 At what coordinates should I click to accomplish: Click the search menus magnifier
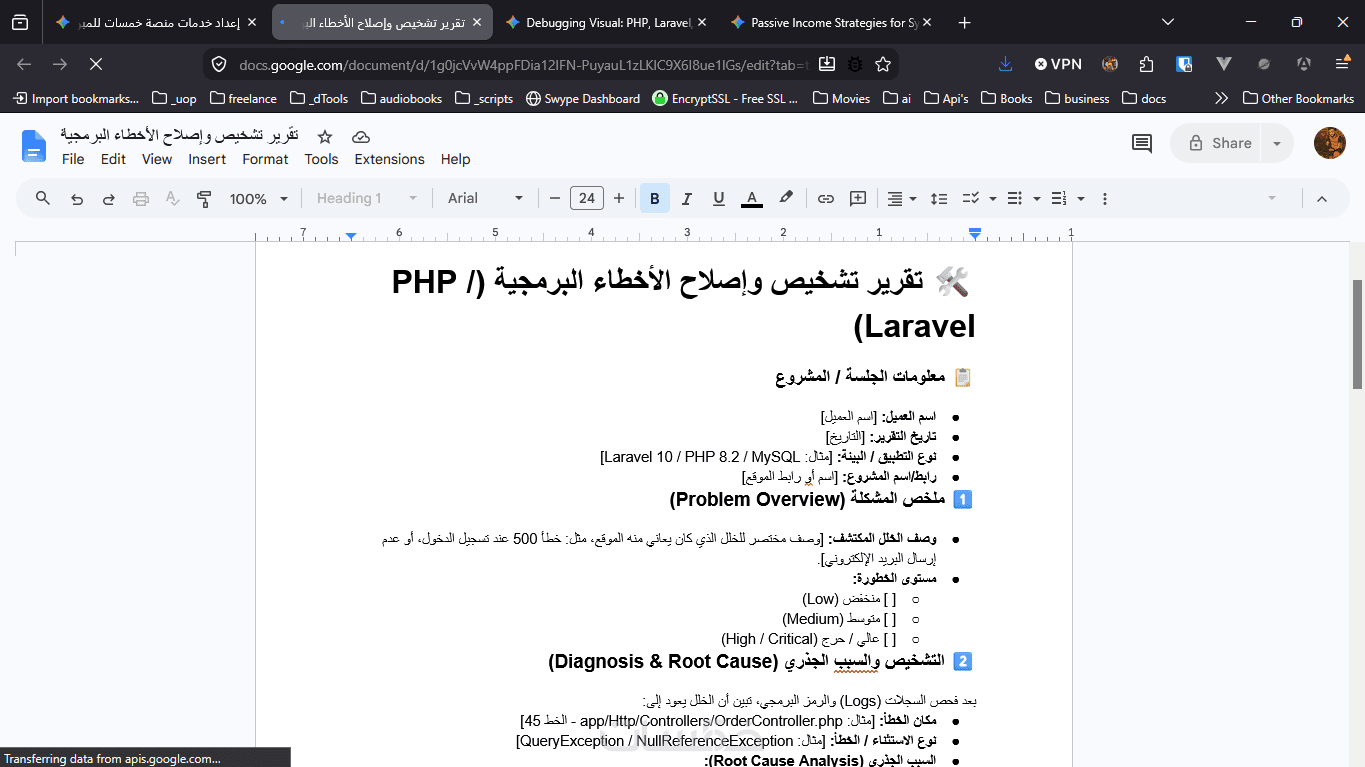tap(43, 198)
